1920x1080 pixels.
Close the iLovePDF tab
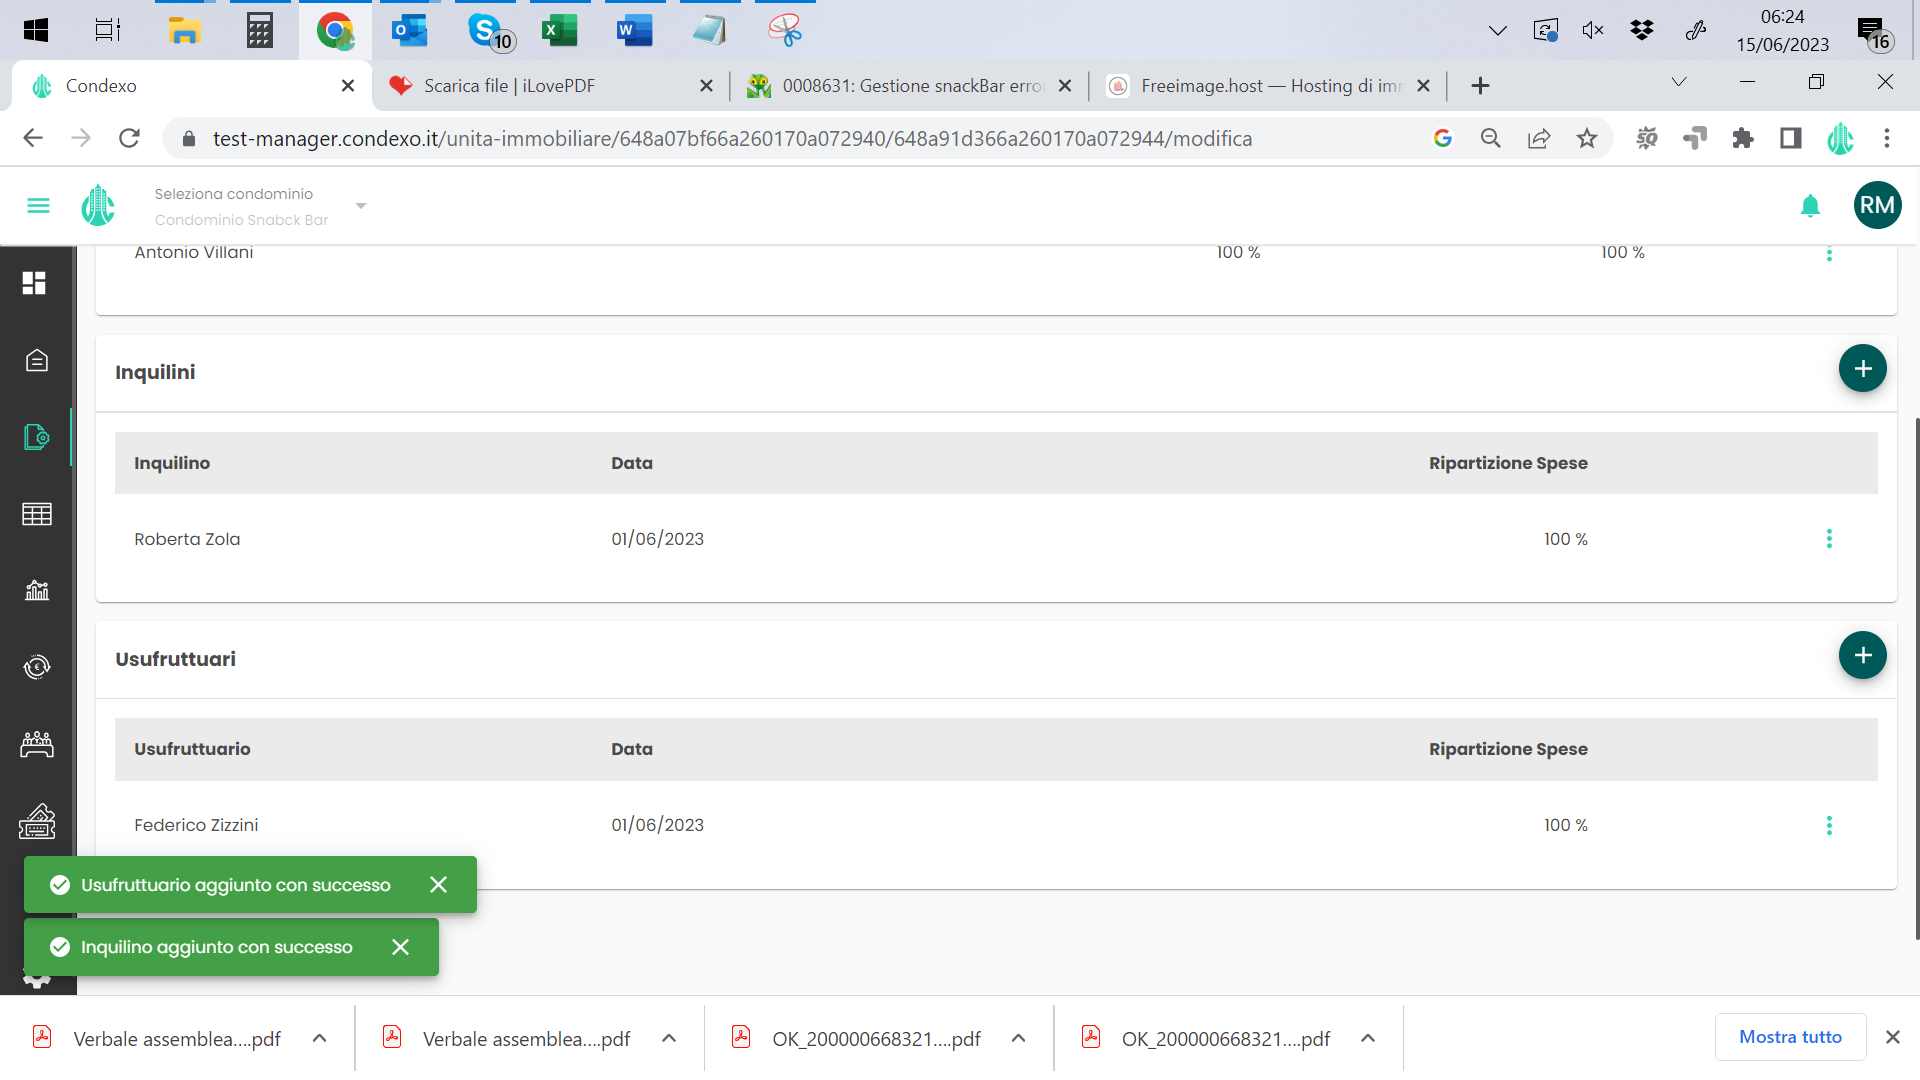(x=706, y=86)
